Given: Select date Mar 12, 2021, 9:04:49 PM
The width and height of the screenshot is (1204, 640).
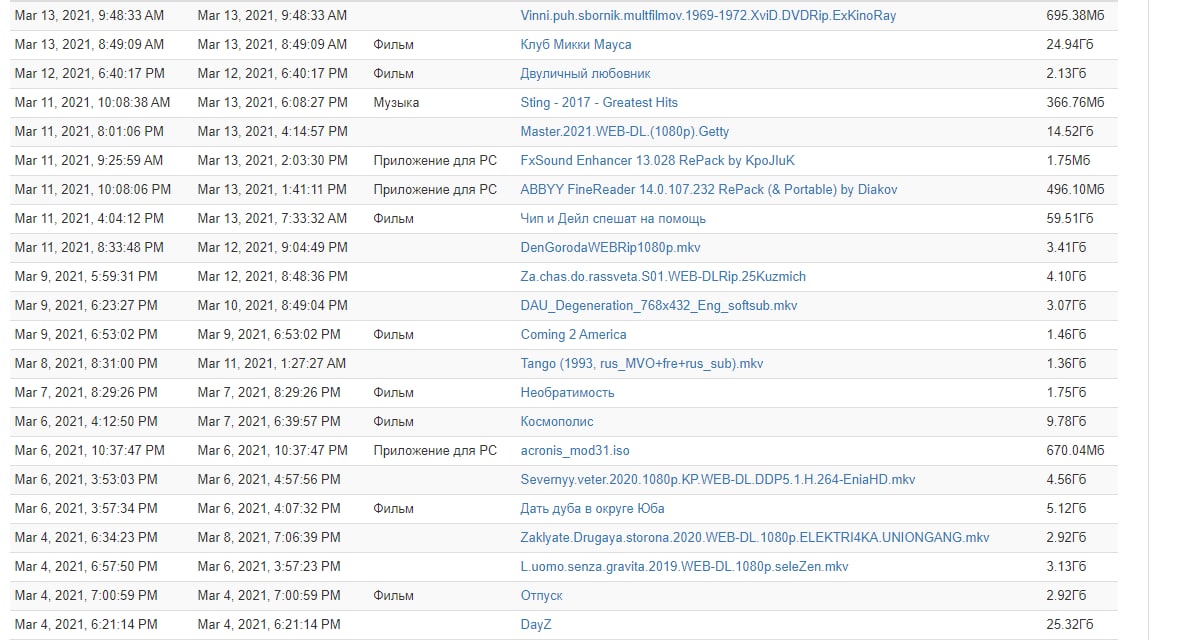Looking at the screenshot, I should click(x=272, y=248).
